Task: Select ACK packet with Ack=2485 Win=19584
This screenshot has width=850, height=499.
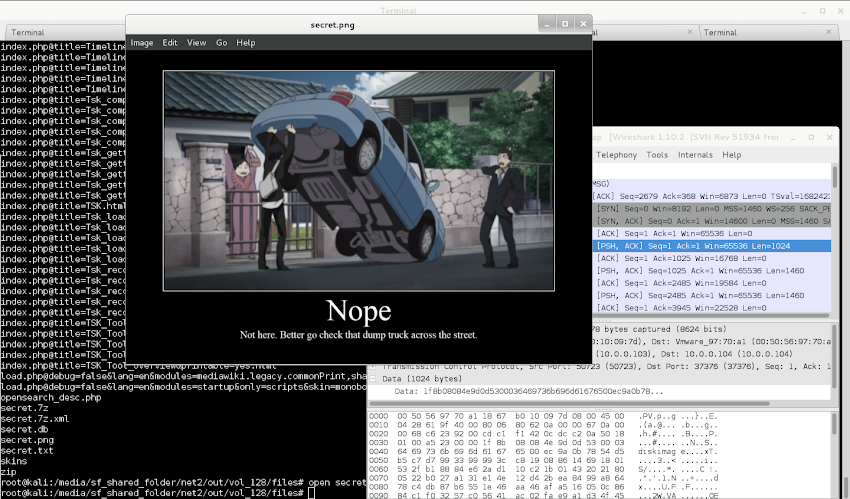Action: pos(711,283)
